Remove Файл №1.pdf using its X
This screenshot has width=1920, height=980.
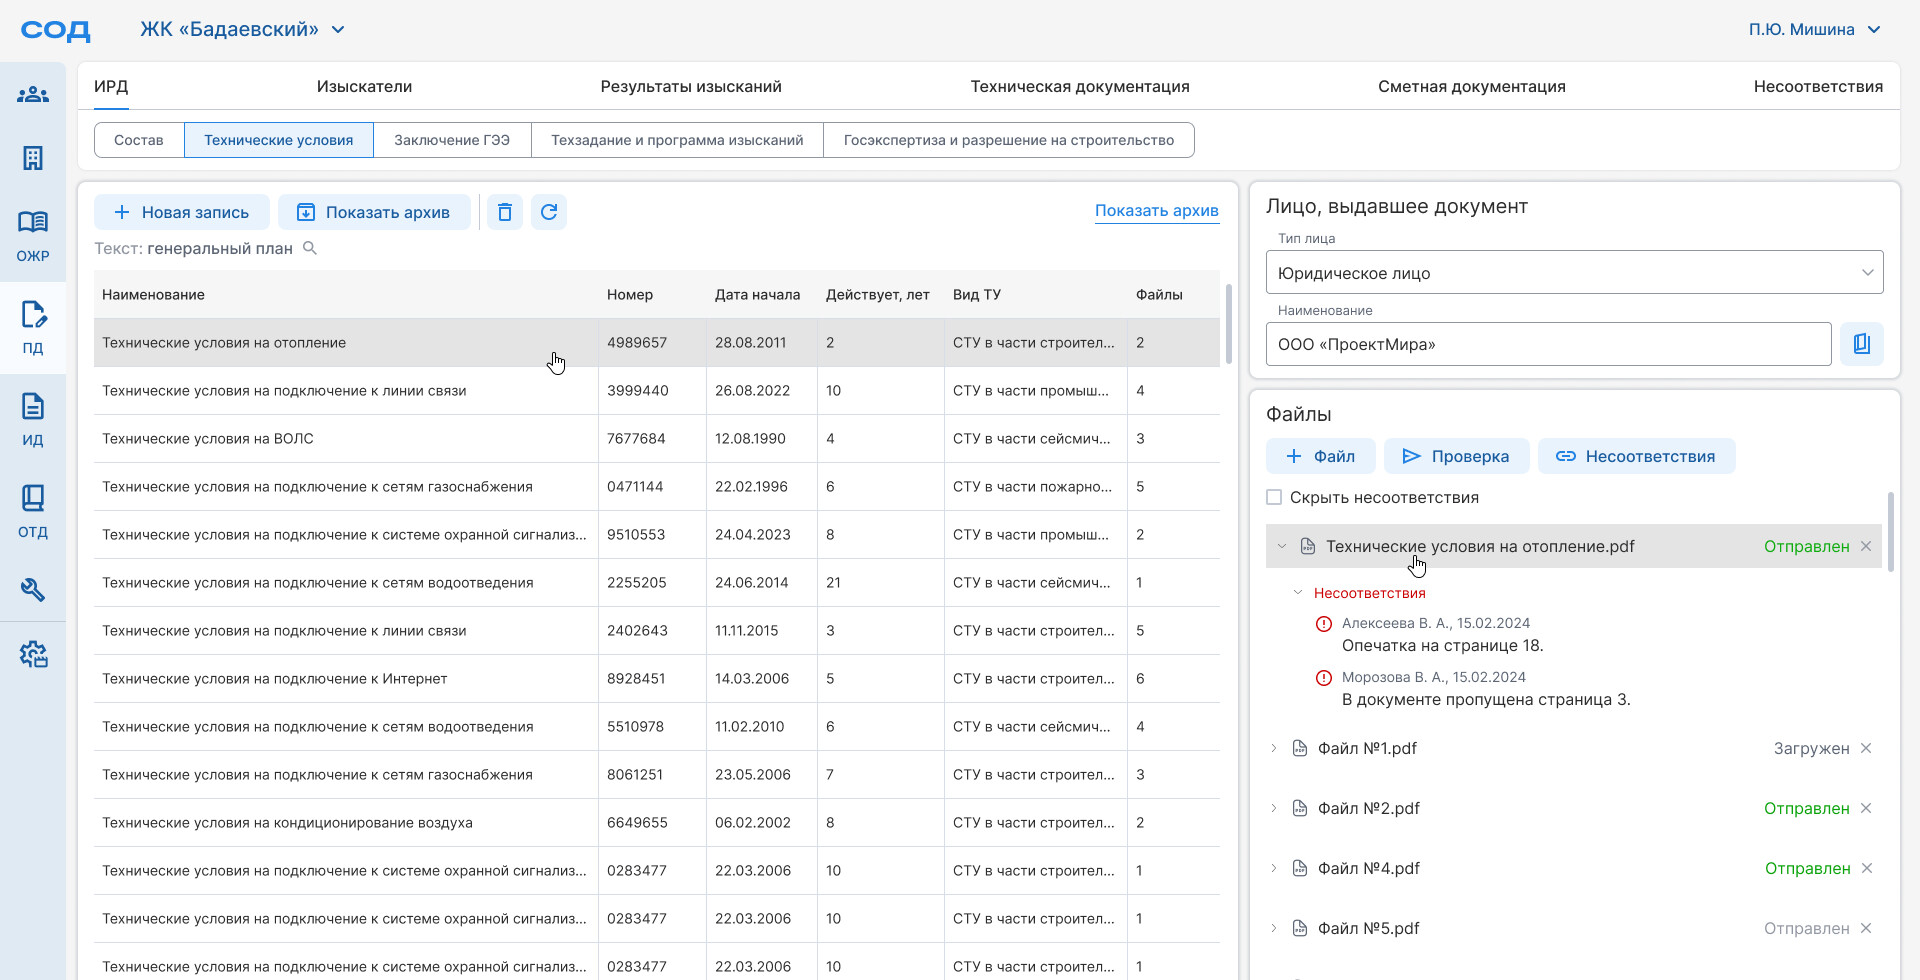click(1866, 748)
